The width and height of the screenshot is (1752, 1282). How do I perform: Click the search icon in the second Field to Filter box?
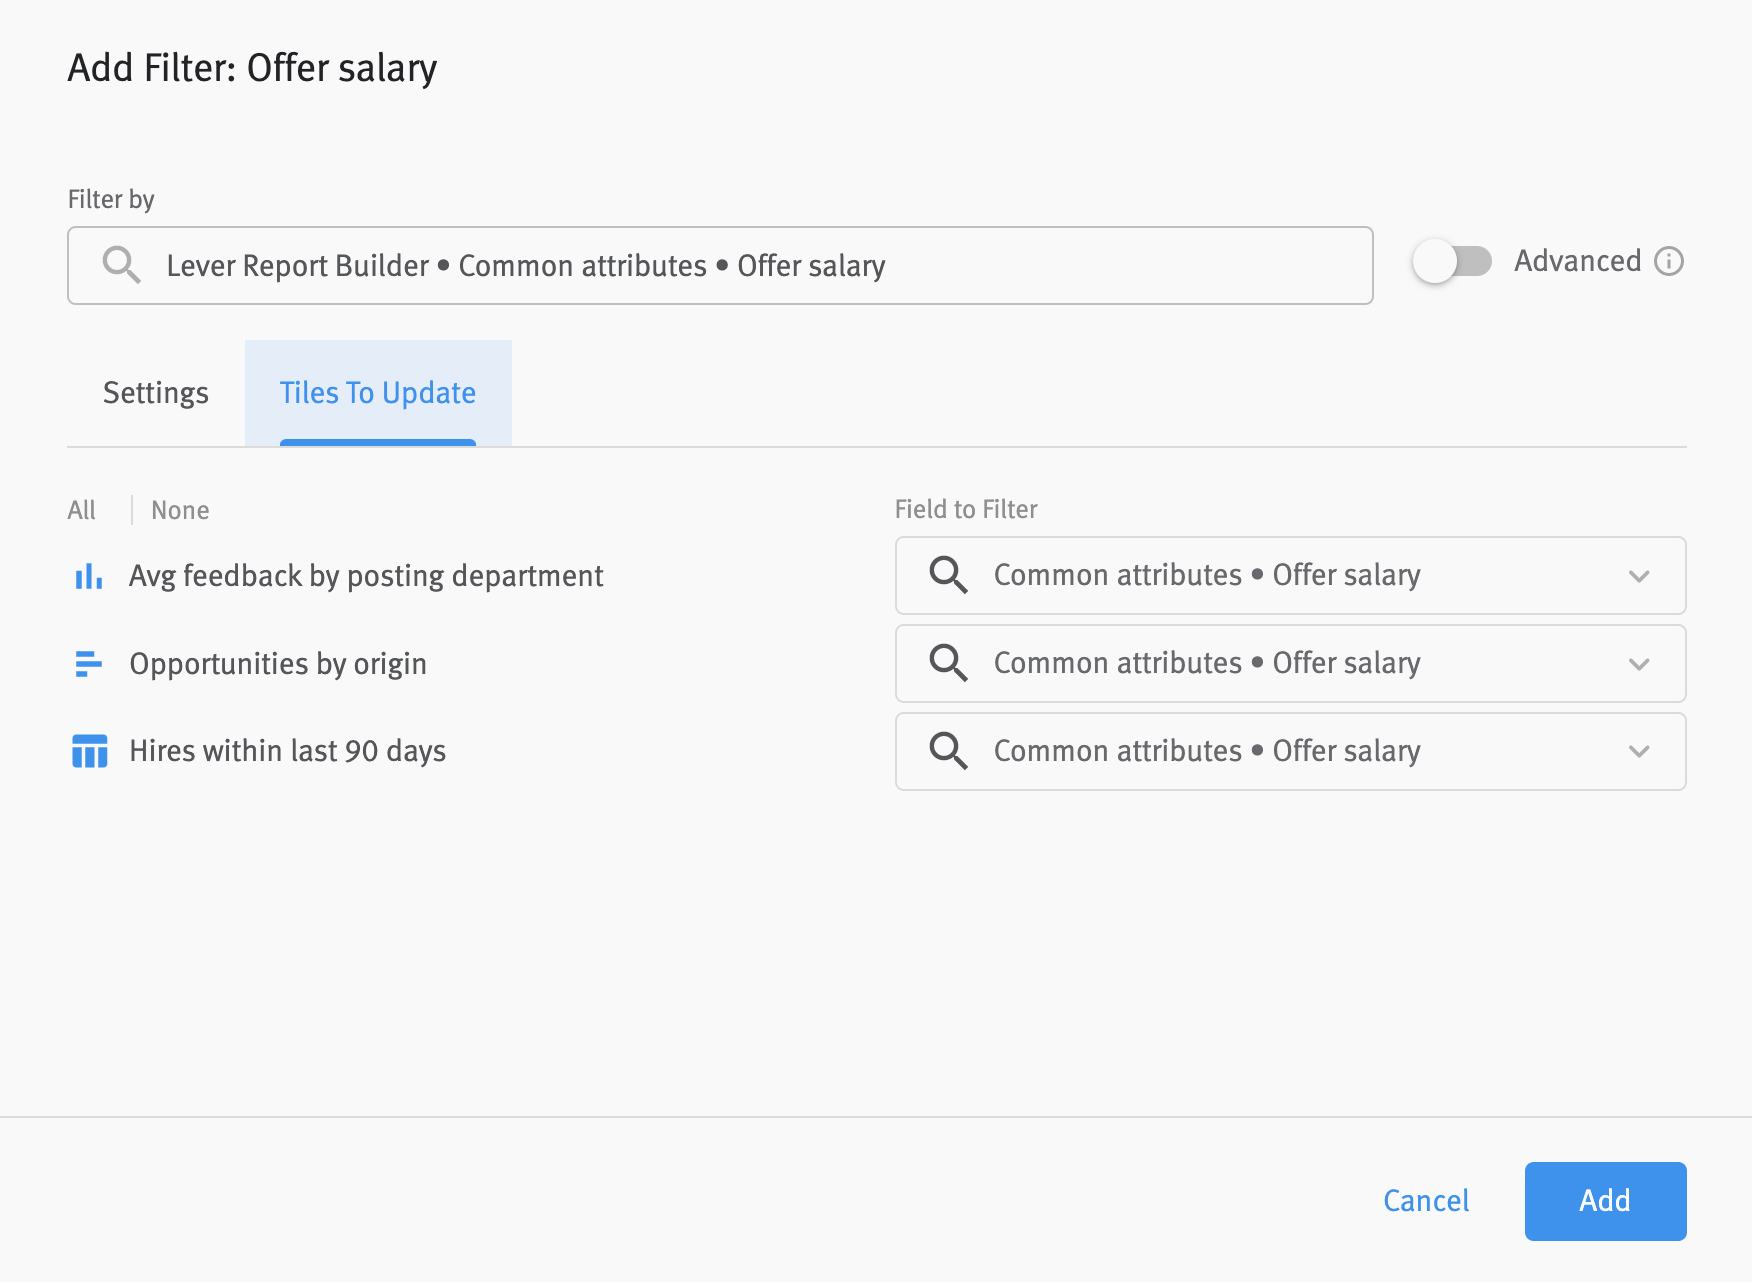click(x=948, y=663)
